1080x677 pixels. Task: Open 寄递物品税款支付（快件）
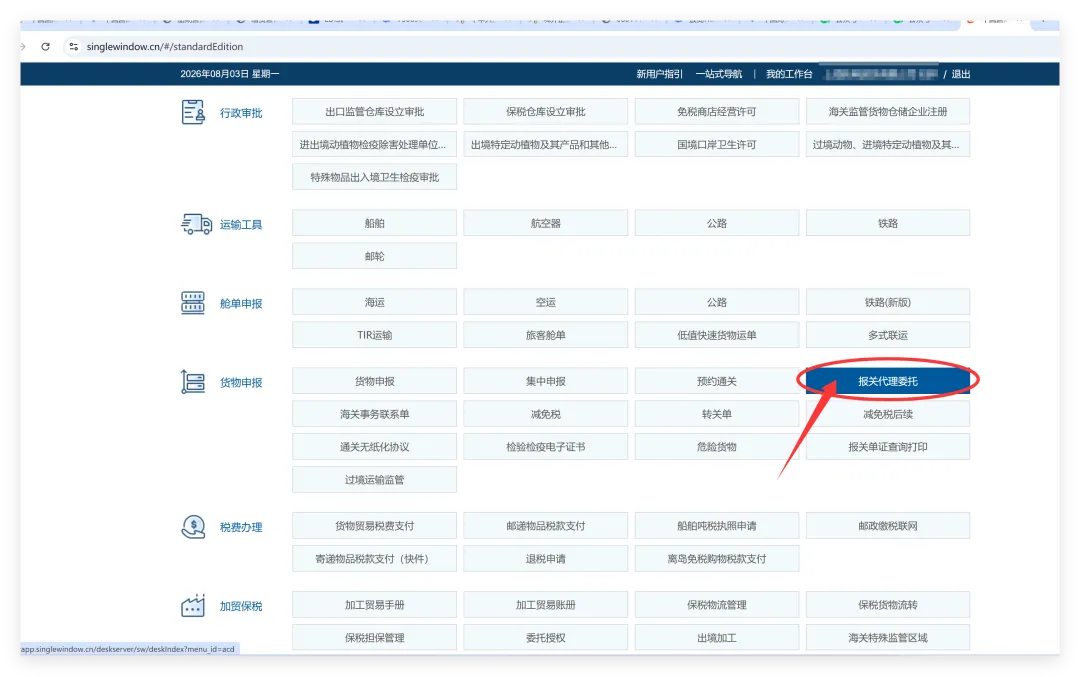(x=374, y=559)
